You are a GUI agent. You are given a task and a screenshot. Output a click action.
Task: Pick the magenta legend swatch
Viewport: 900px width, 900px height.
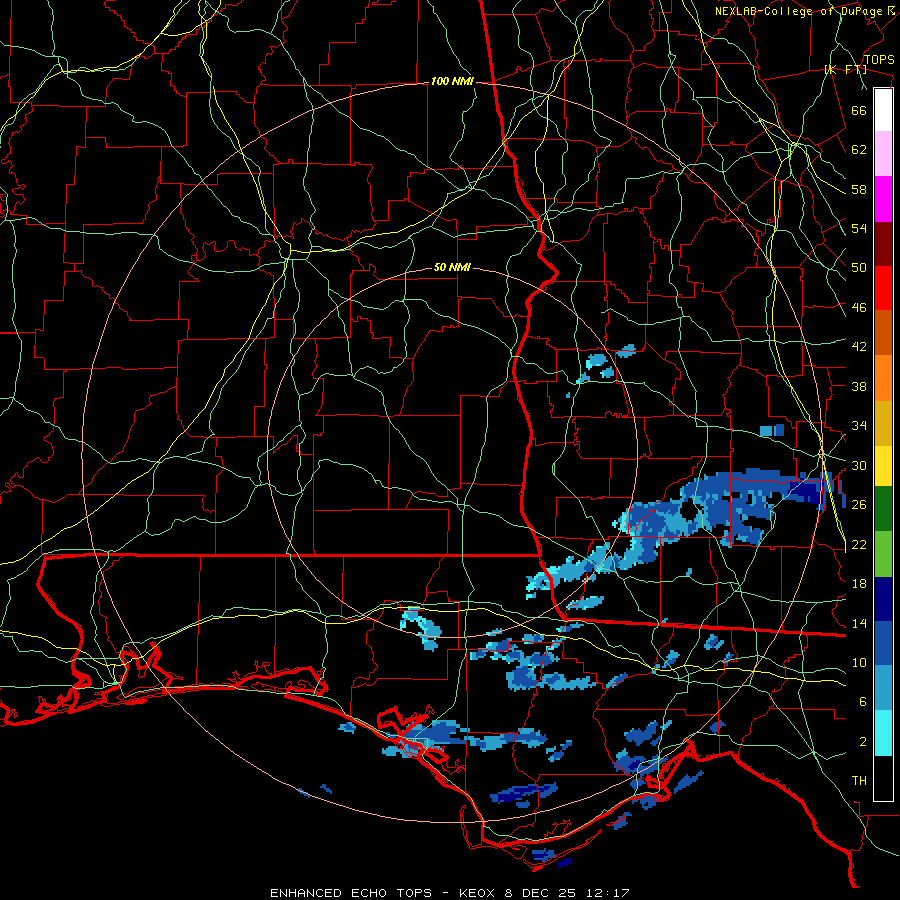(x=883, y=199)
